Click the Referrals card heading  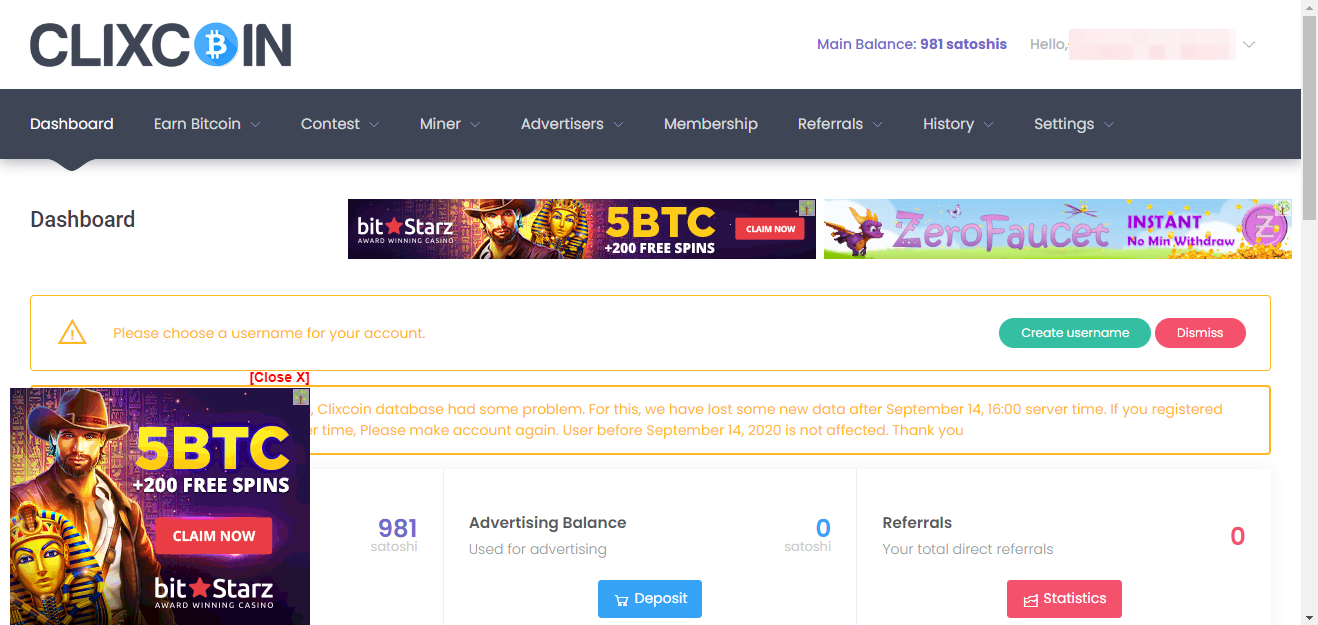917,523
